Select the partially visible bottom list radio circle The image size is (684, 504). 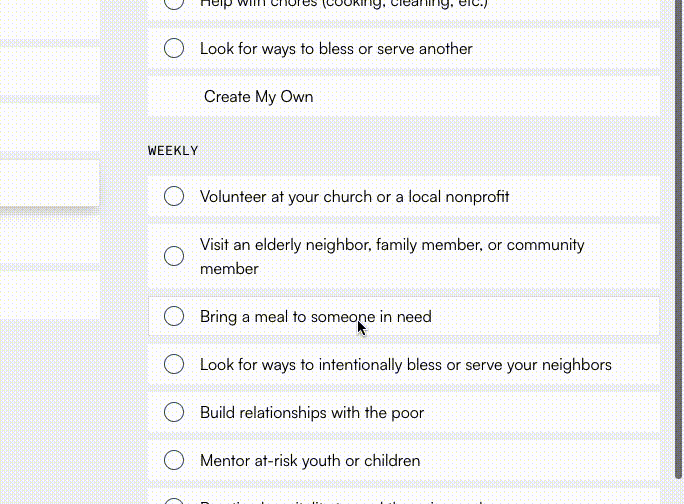point(174,500)
